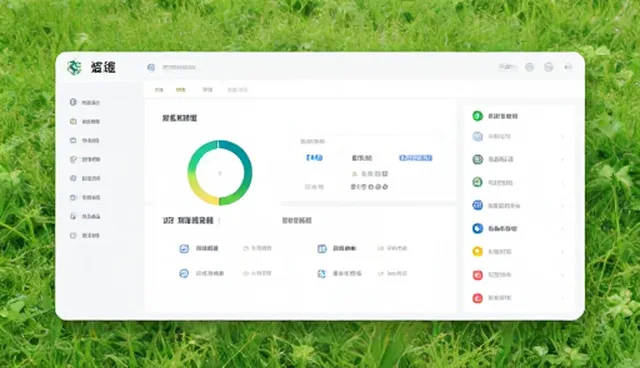Click the top-right blue shortcut icon in lower card
Viewport: 640px width, 368px height.
click(x=322, y=248)
